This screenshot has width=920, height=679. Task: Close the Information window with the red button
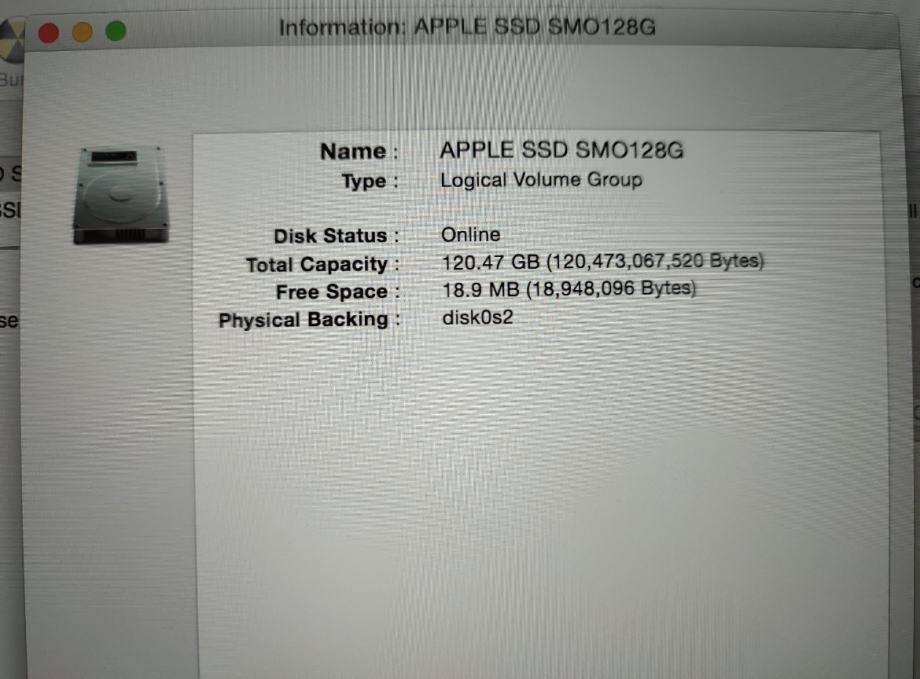(x=49, y=32)
